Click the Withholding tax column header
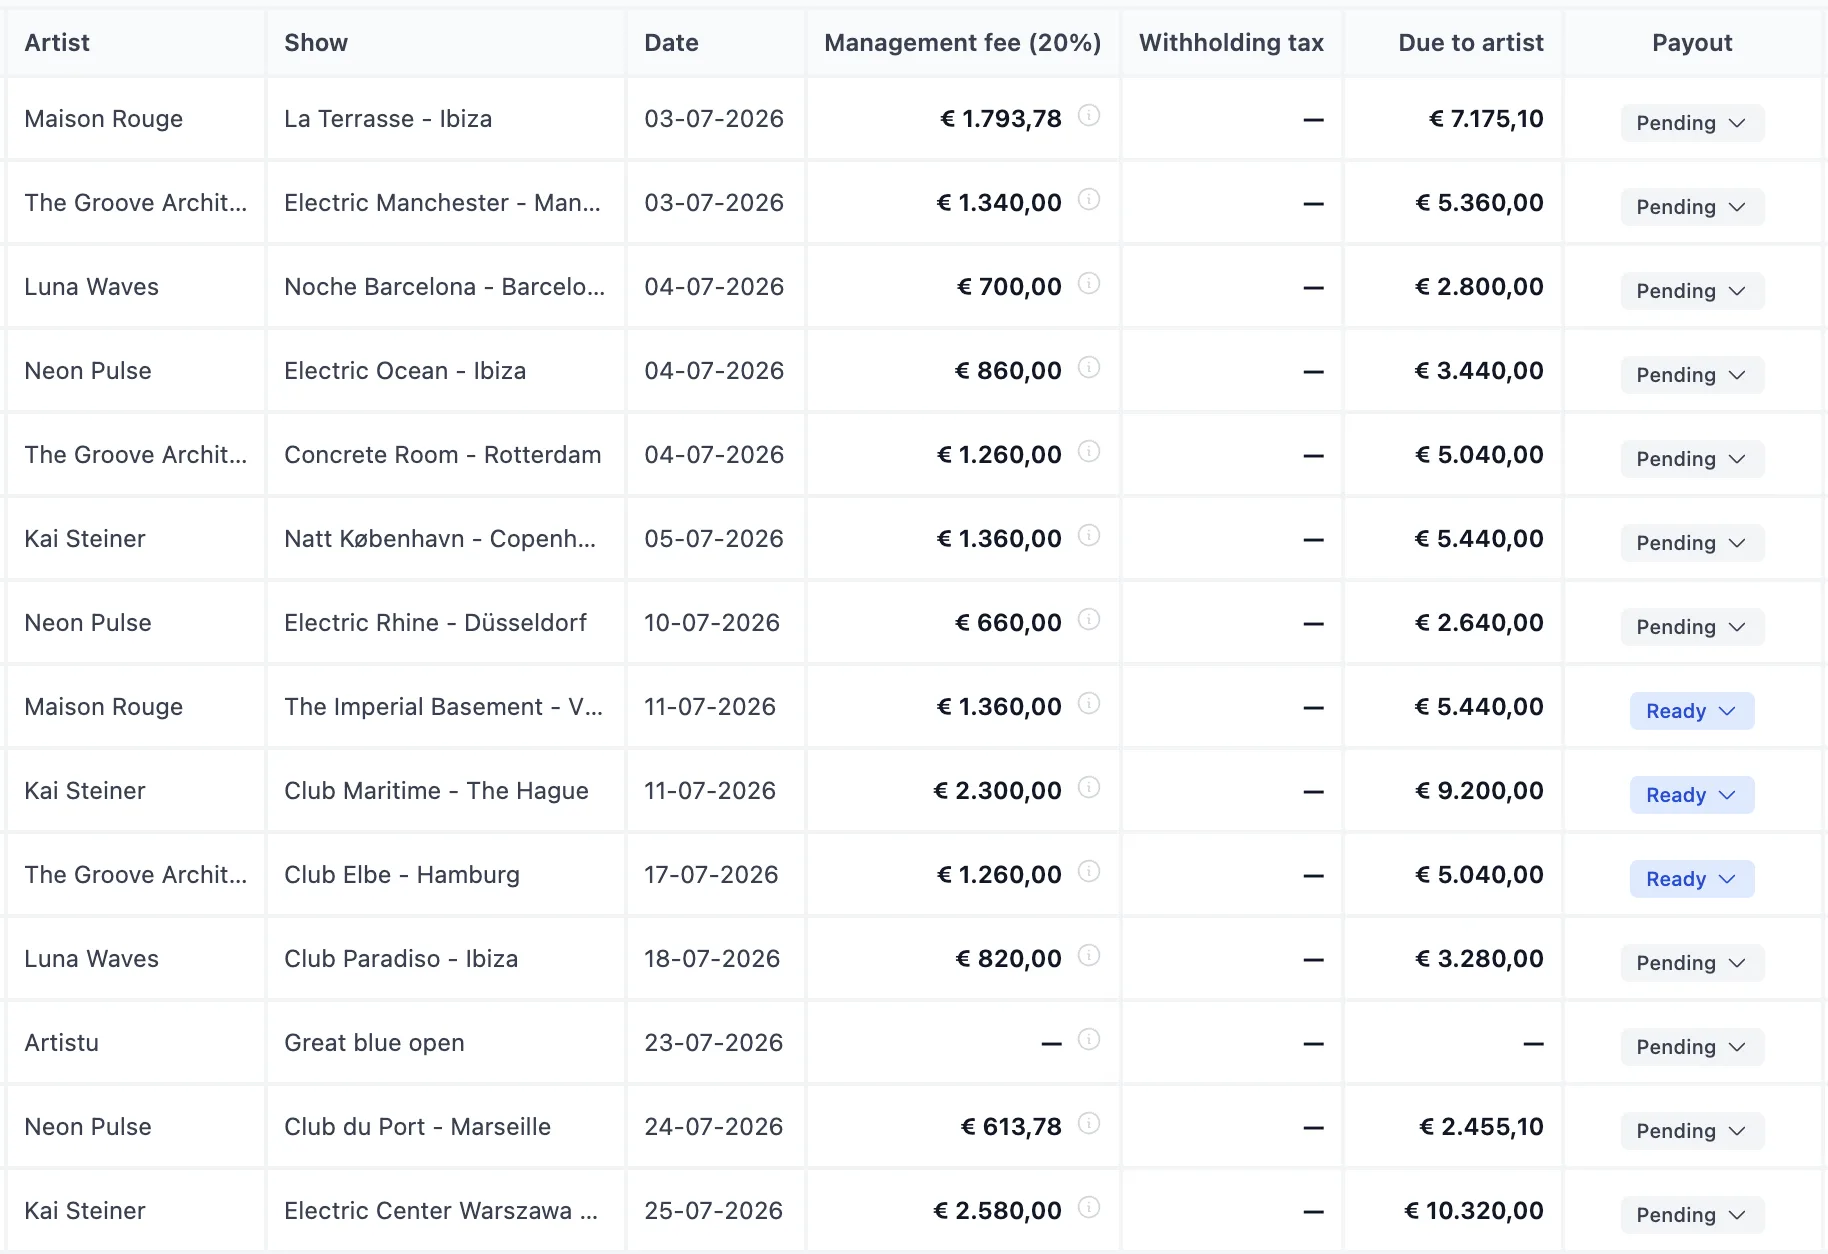The height and width of the screenshot is (1254, 1828). coord(1231,43)
